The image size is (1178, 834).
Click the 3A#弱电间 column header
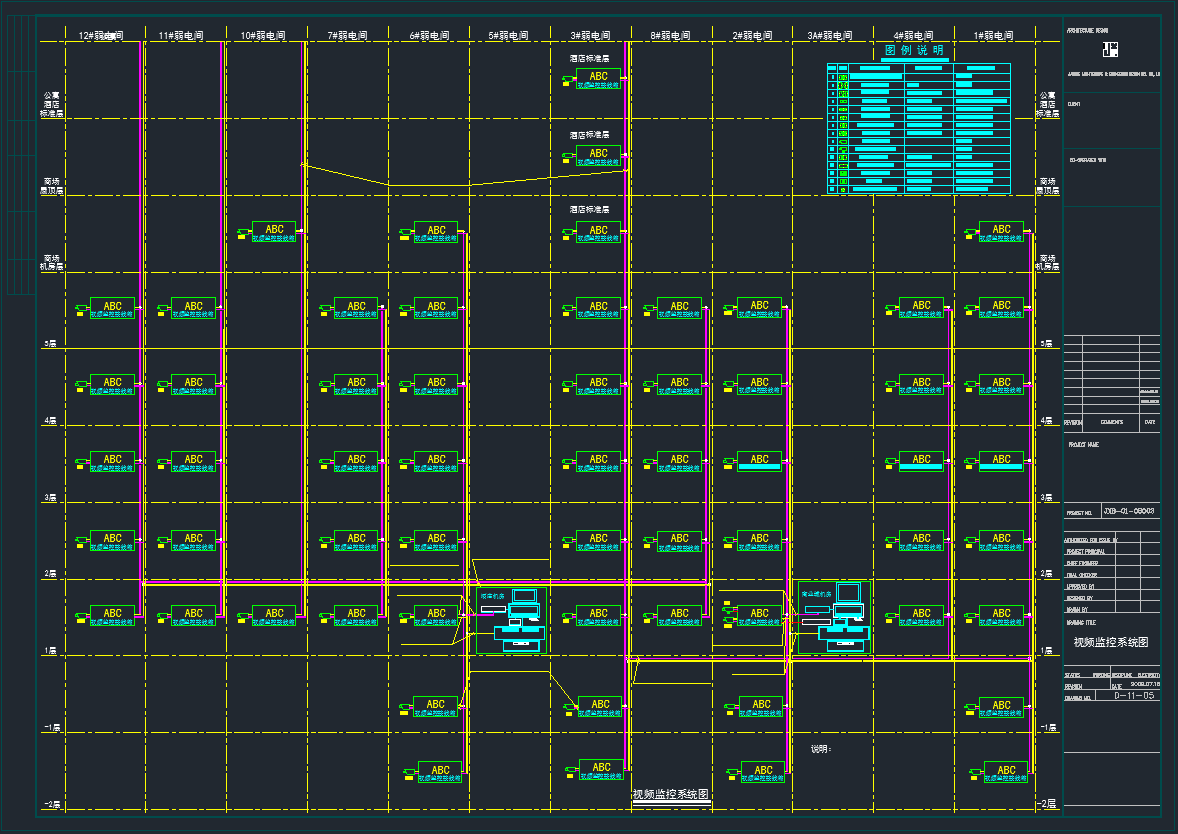click(829, 36)
